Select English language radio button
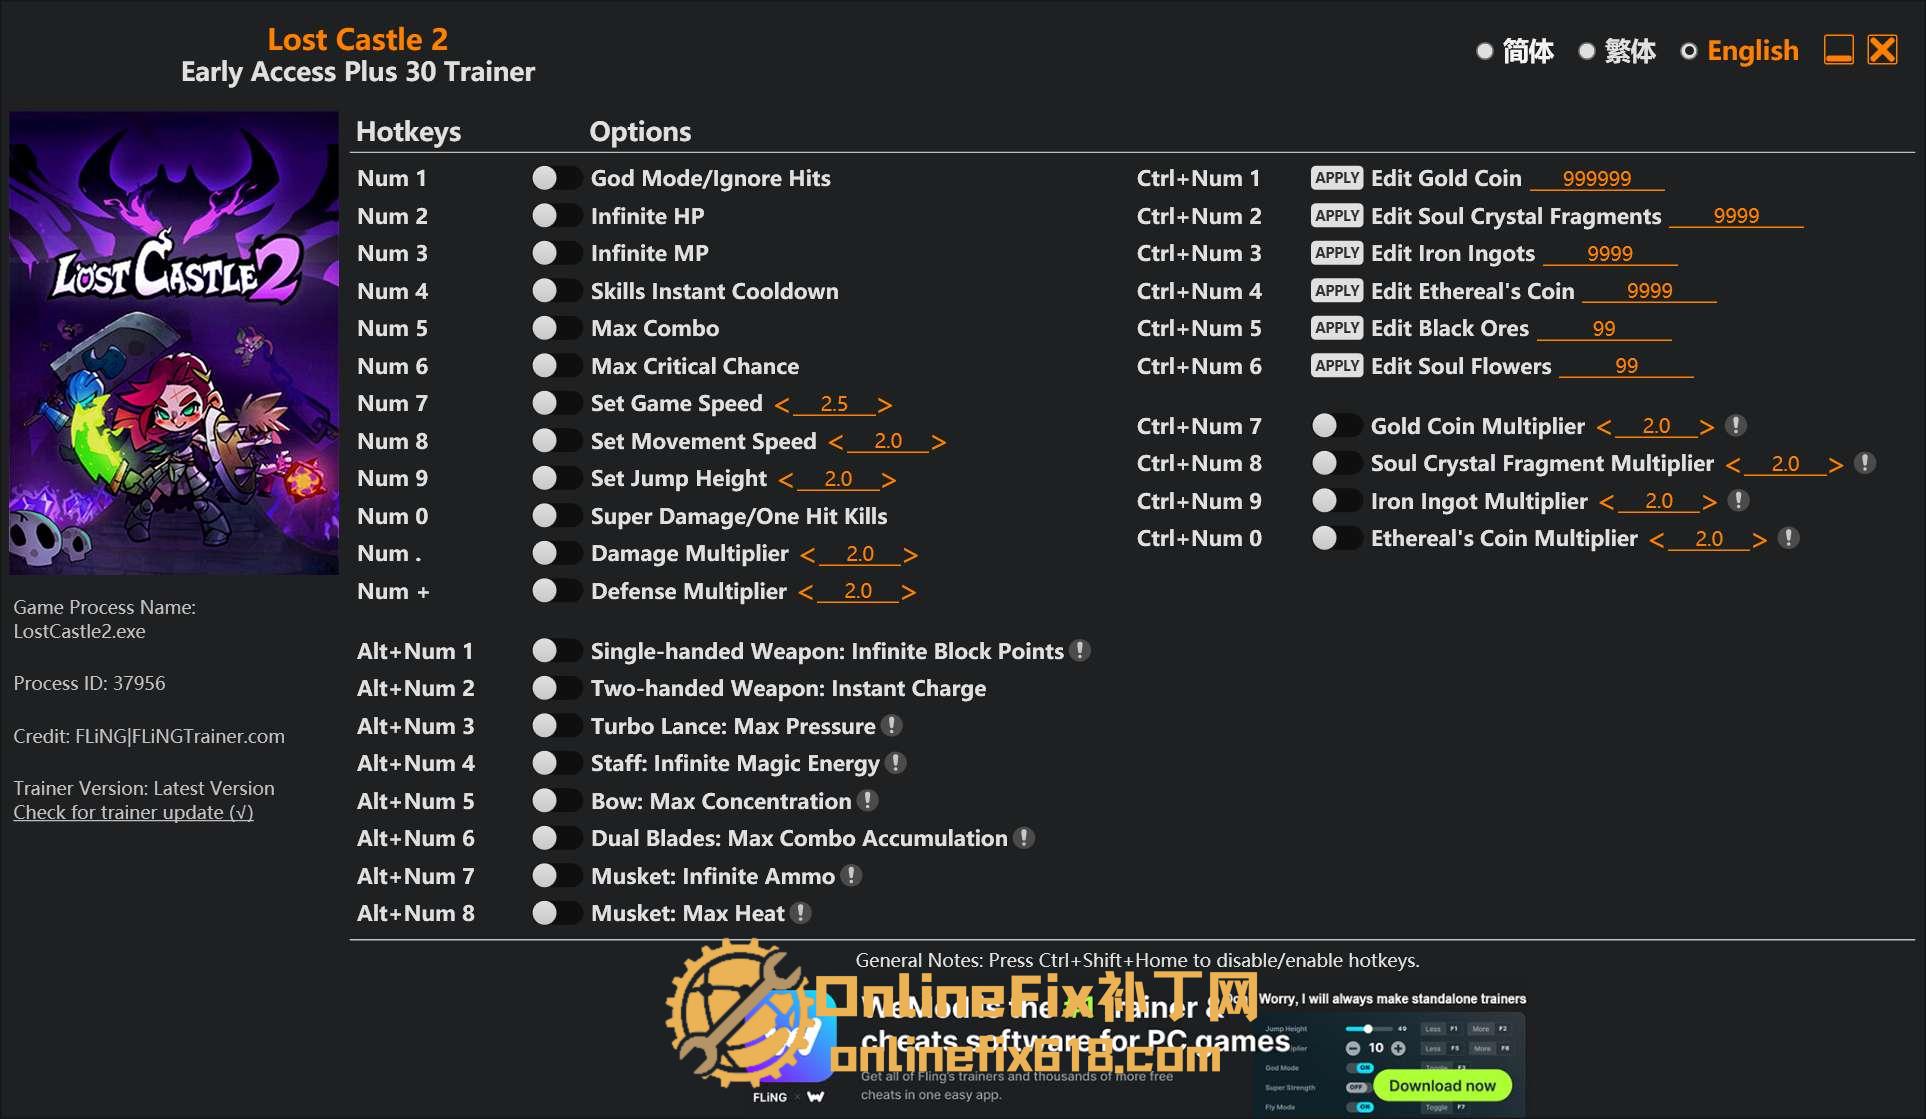 click(x=1689, y=51)
